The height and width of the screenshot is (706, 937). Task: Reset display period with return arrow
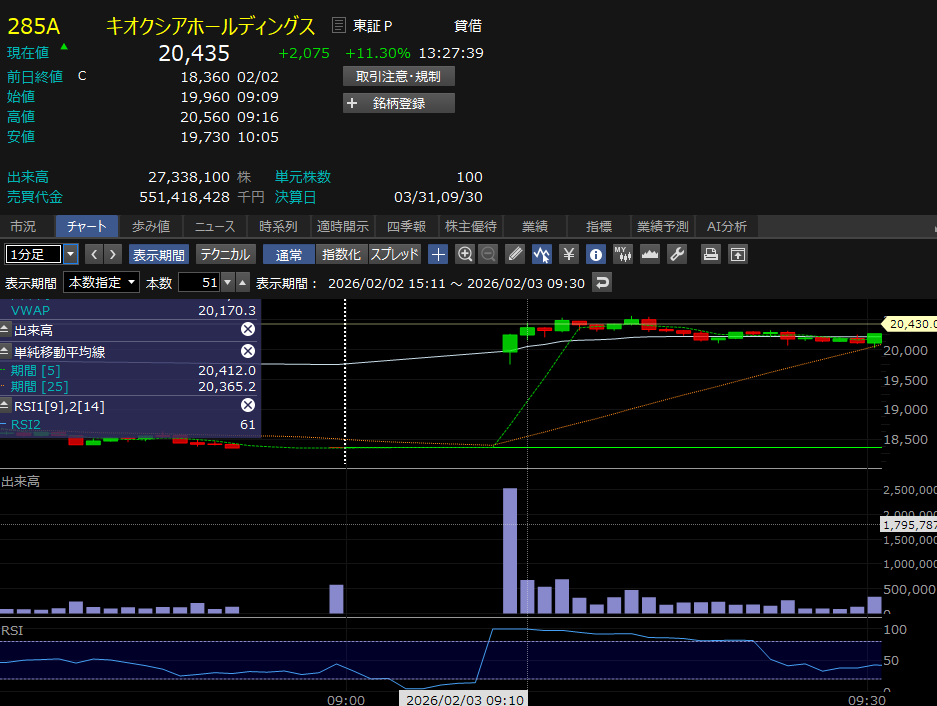602,283
